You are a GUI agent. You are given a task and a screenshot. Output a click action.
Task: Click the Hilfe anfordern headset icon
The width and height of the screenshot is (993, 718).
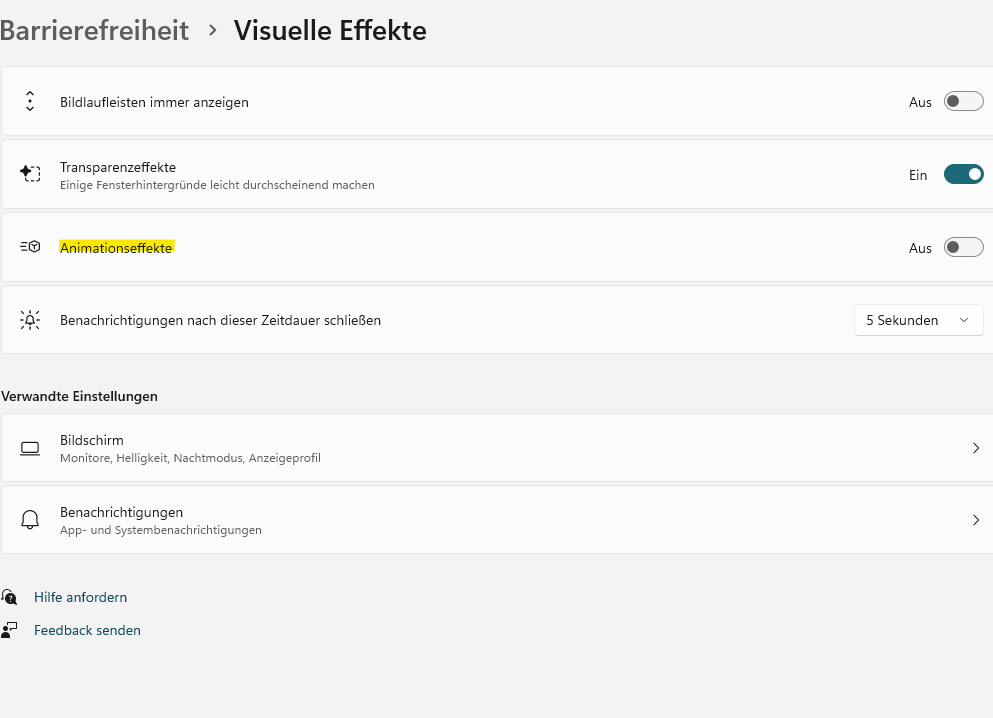point(9,597)
